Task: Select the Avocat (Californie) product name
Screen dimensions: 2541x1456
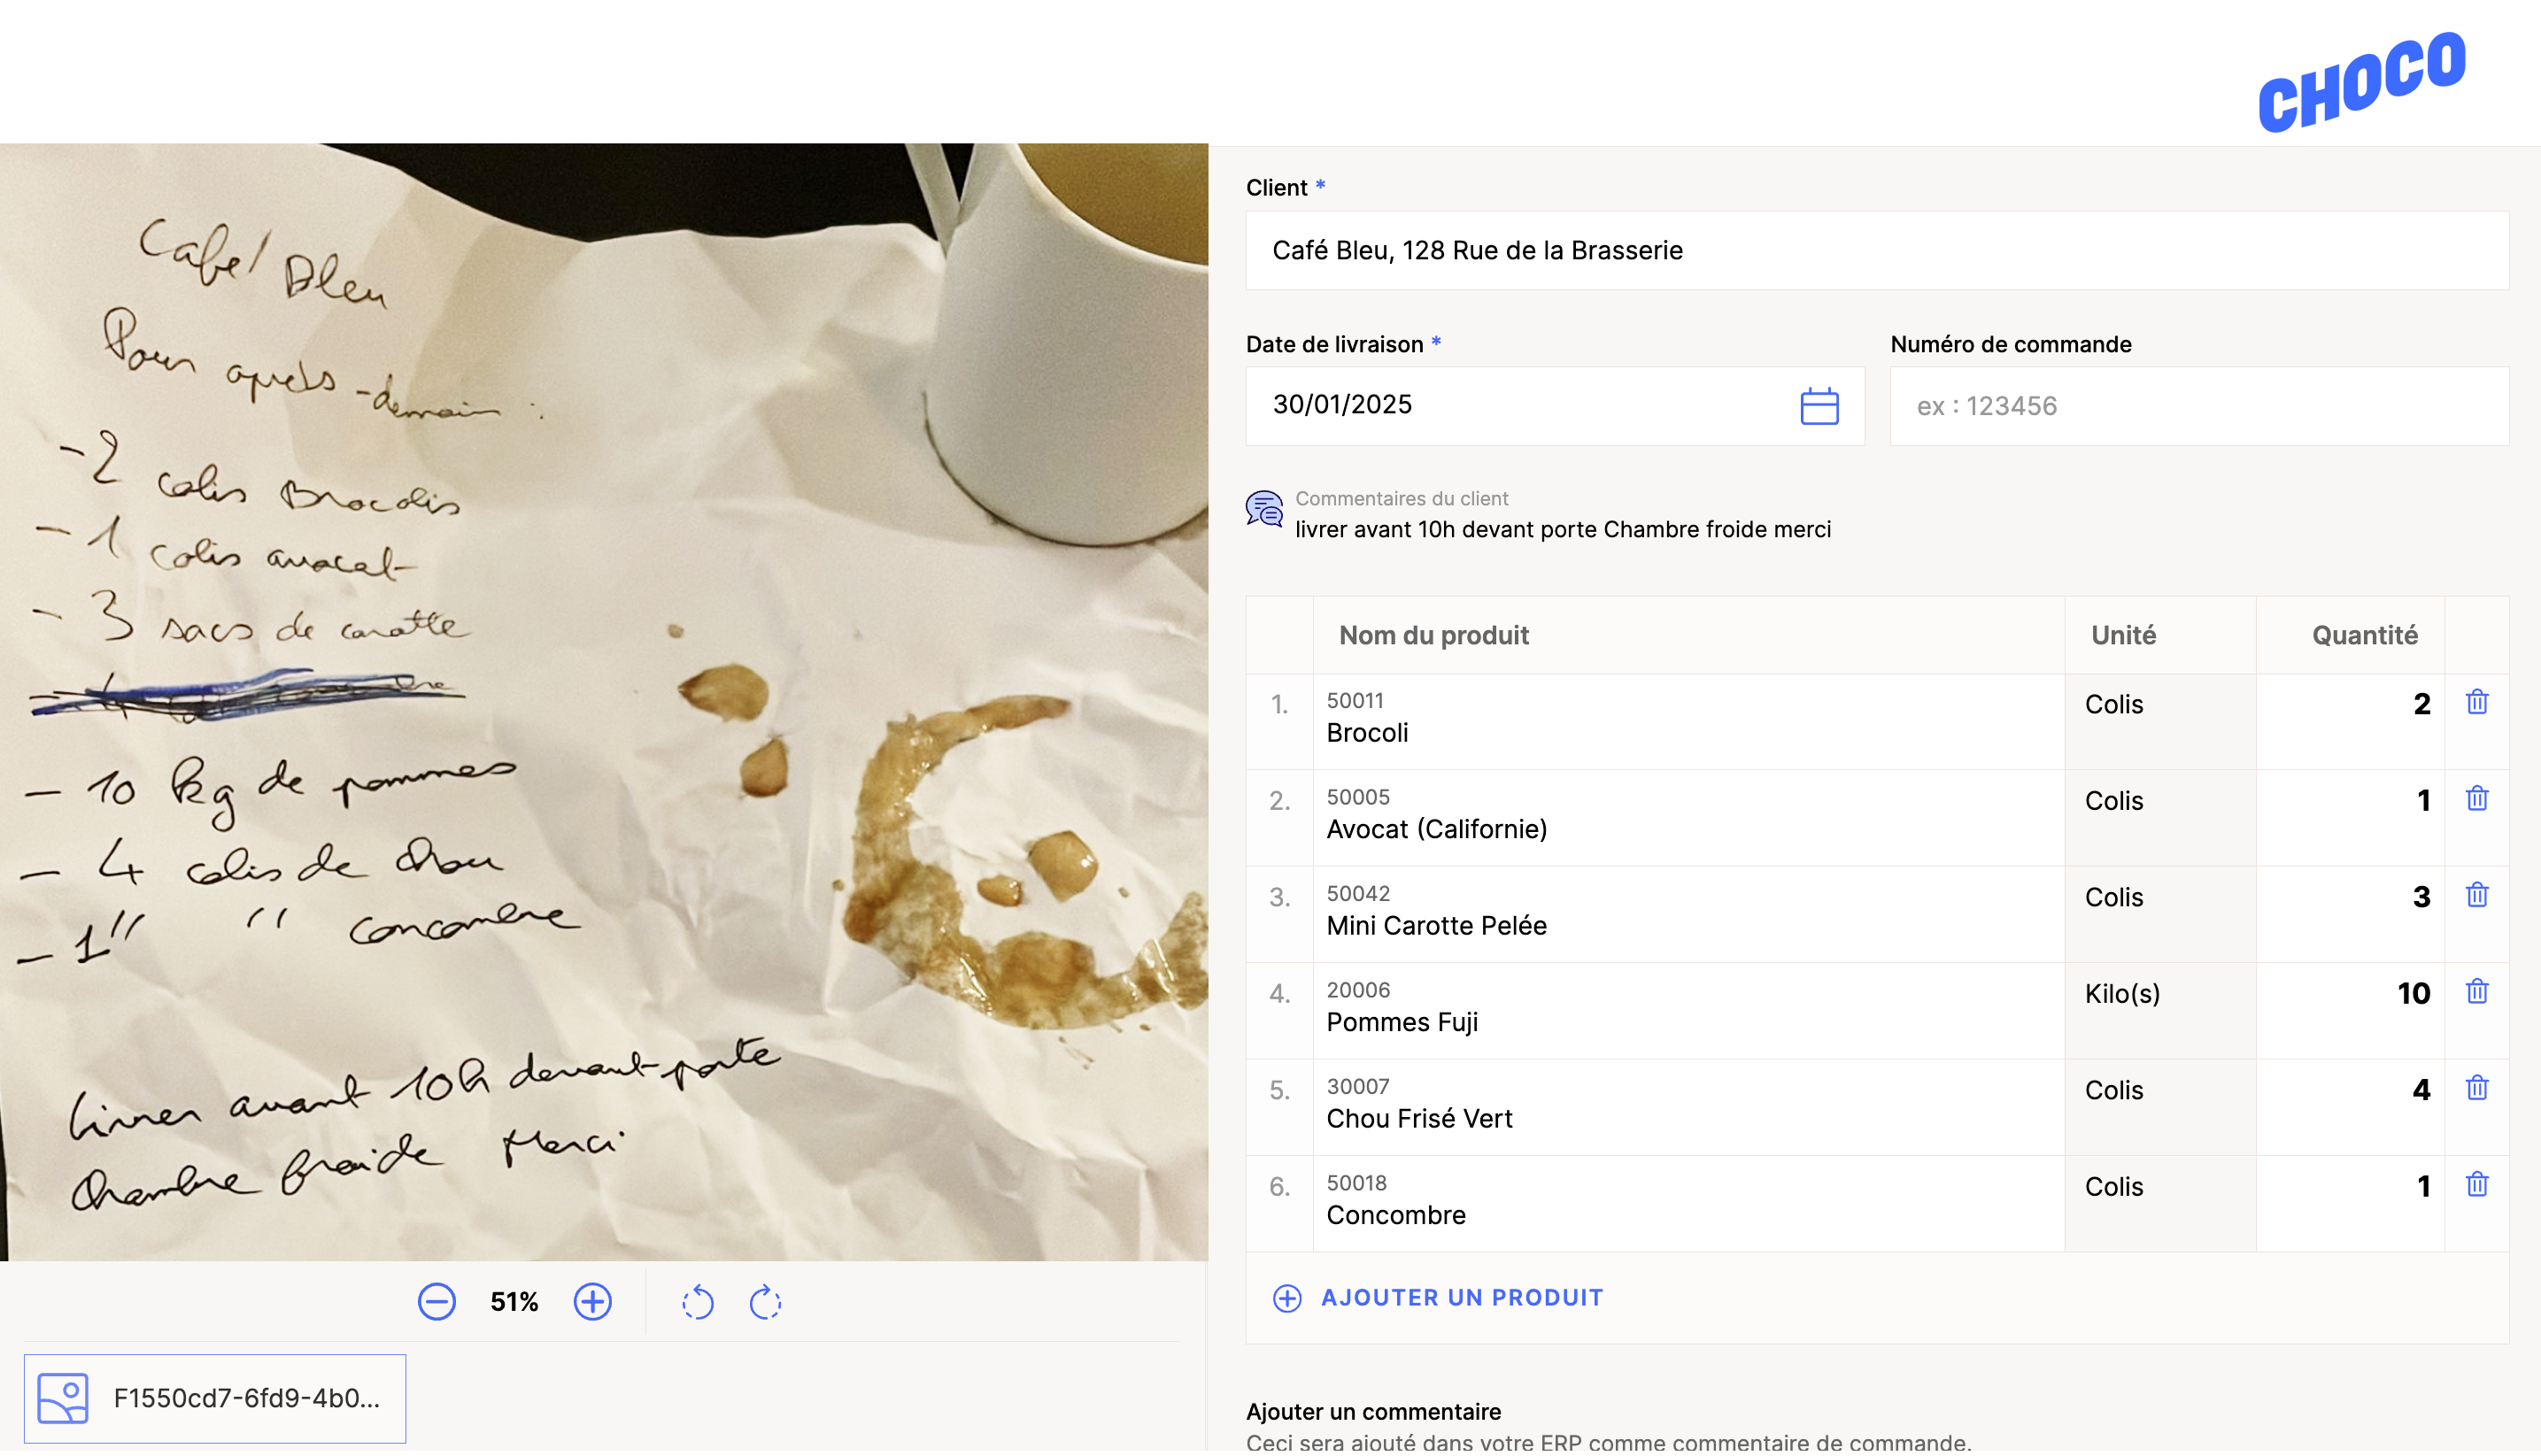Action: coord(1436,829)
